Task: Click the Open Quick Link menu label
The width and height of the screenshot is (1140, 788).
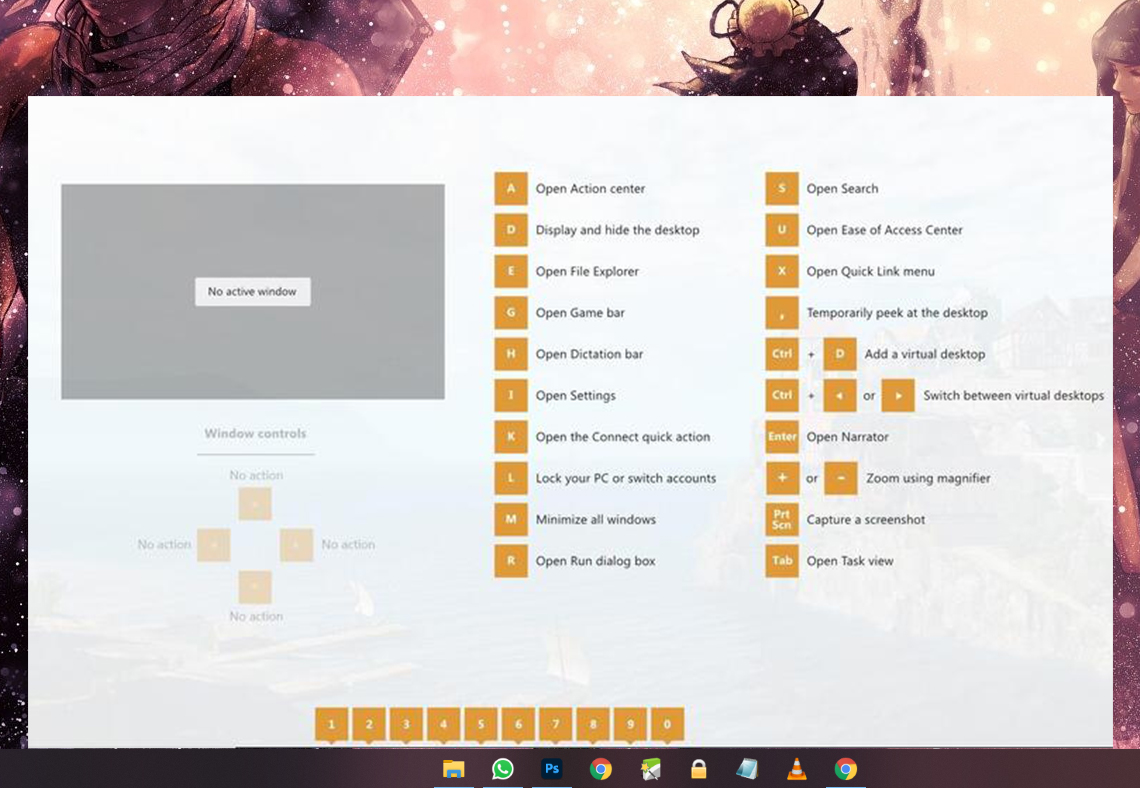Action: [871, 271]
